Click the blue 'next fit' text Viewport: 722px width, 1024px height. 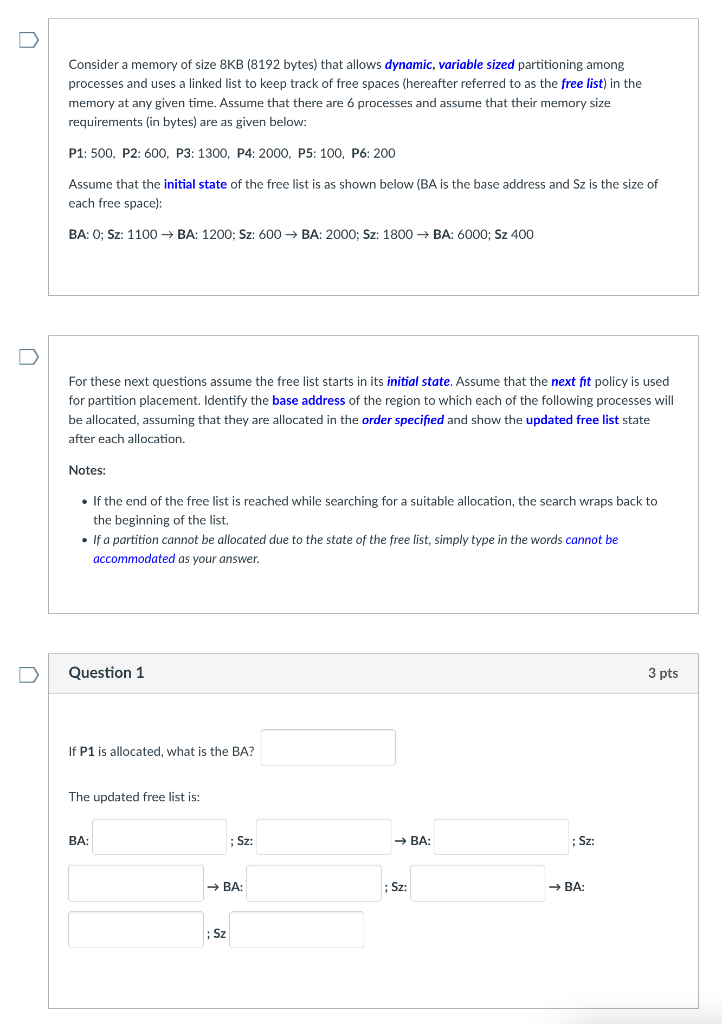pyautogui.click(x=571, y=381)
